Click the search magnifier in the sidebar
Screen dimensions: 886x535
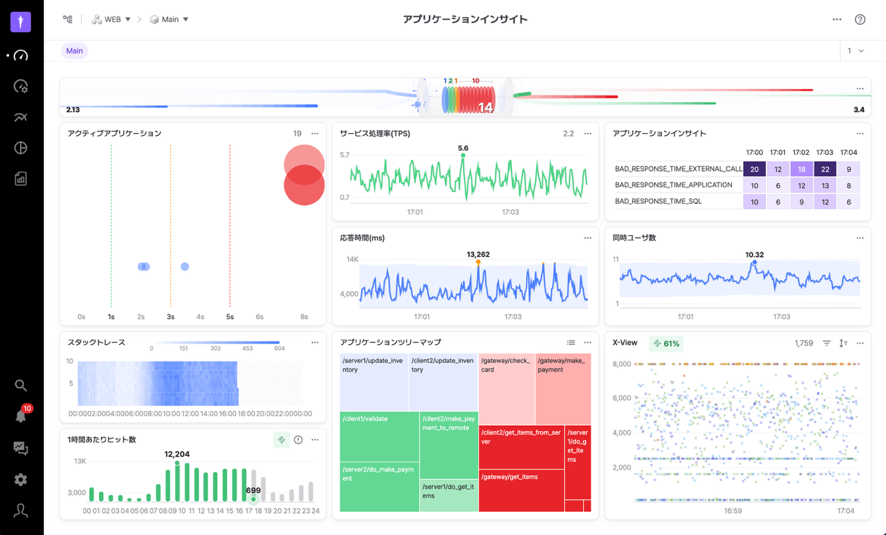pyautogui.click(x=20, y=385)
